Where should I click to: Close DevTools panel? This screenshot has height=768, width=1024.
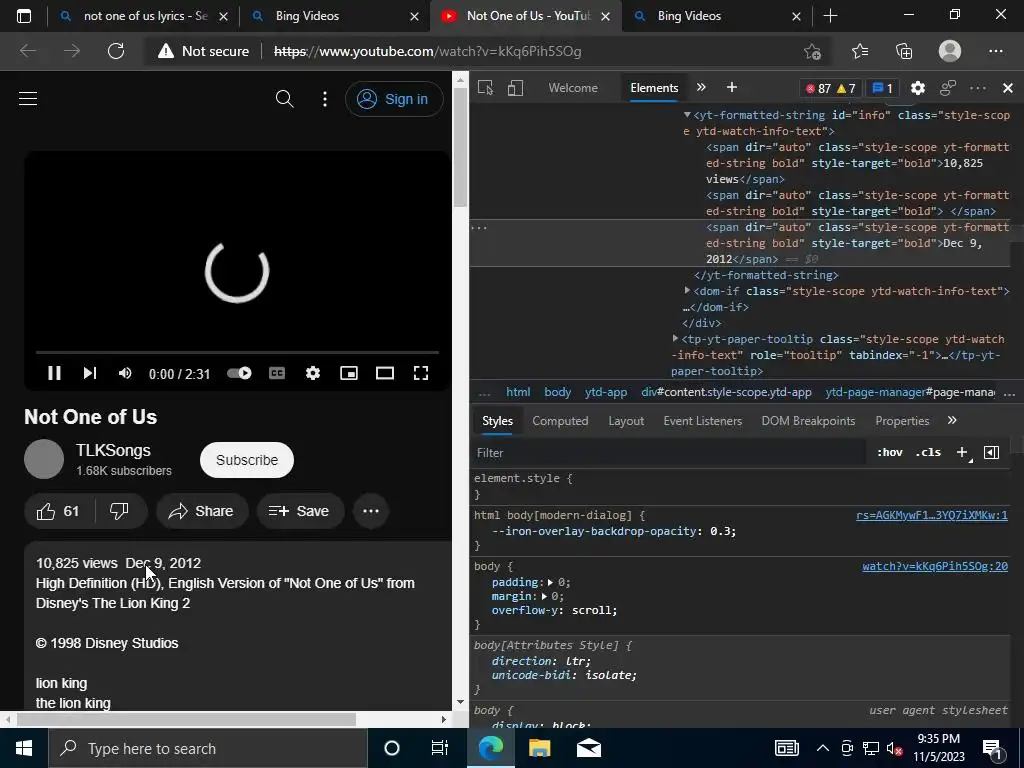click(x=1008, y=88)
